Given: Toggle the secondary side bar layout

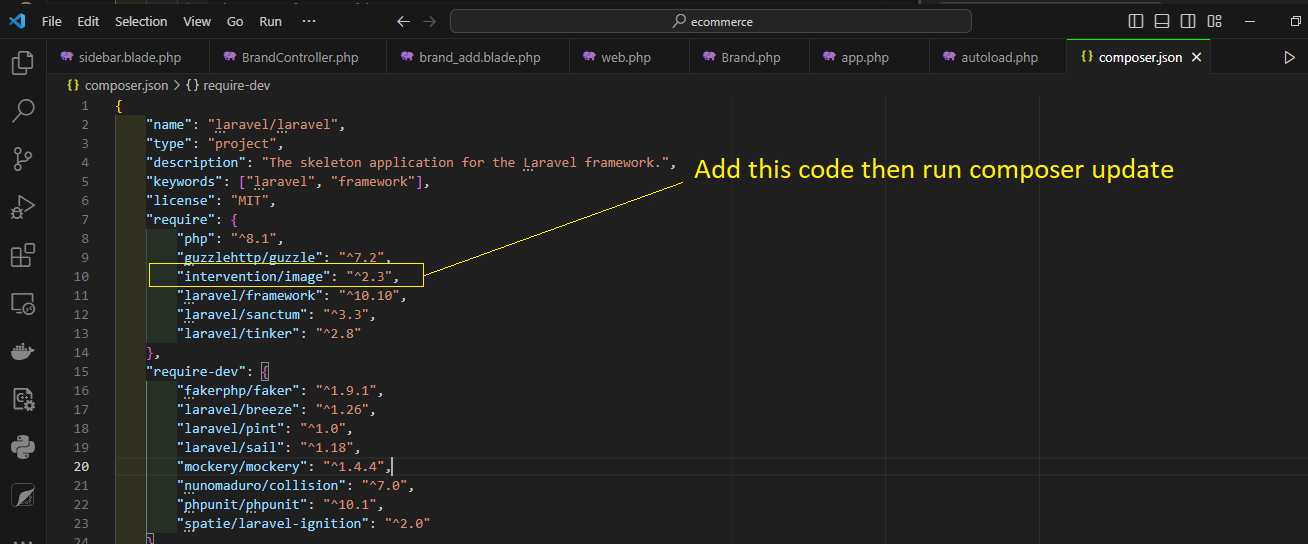Looking at the screenshot, I should pos(1188,21).
